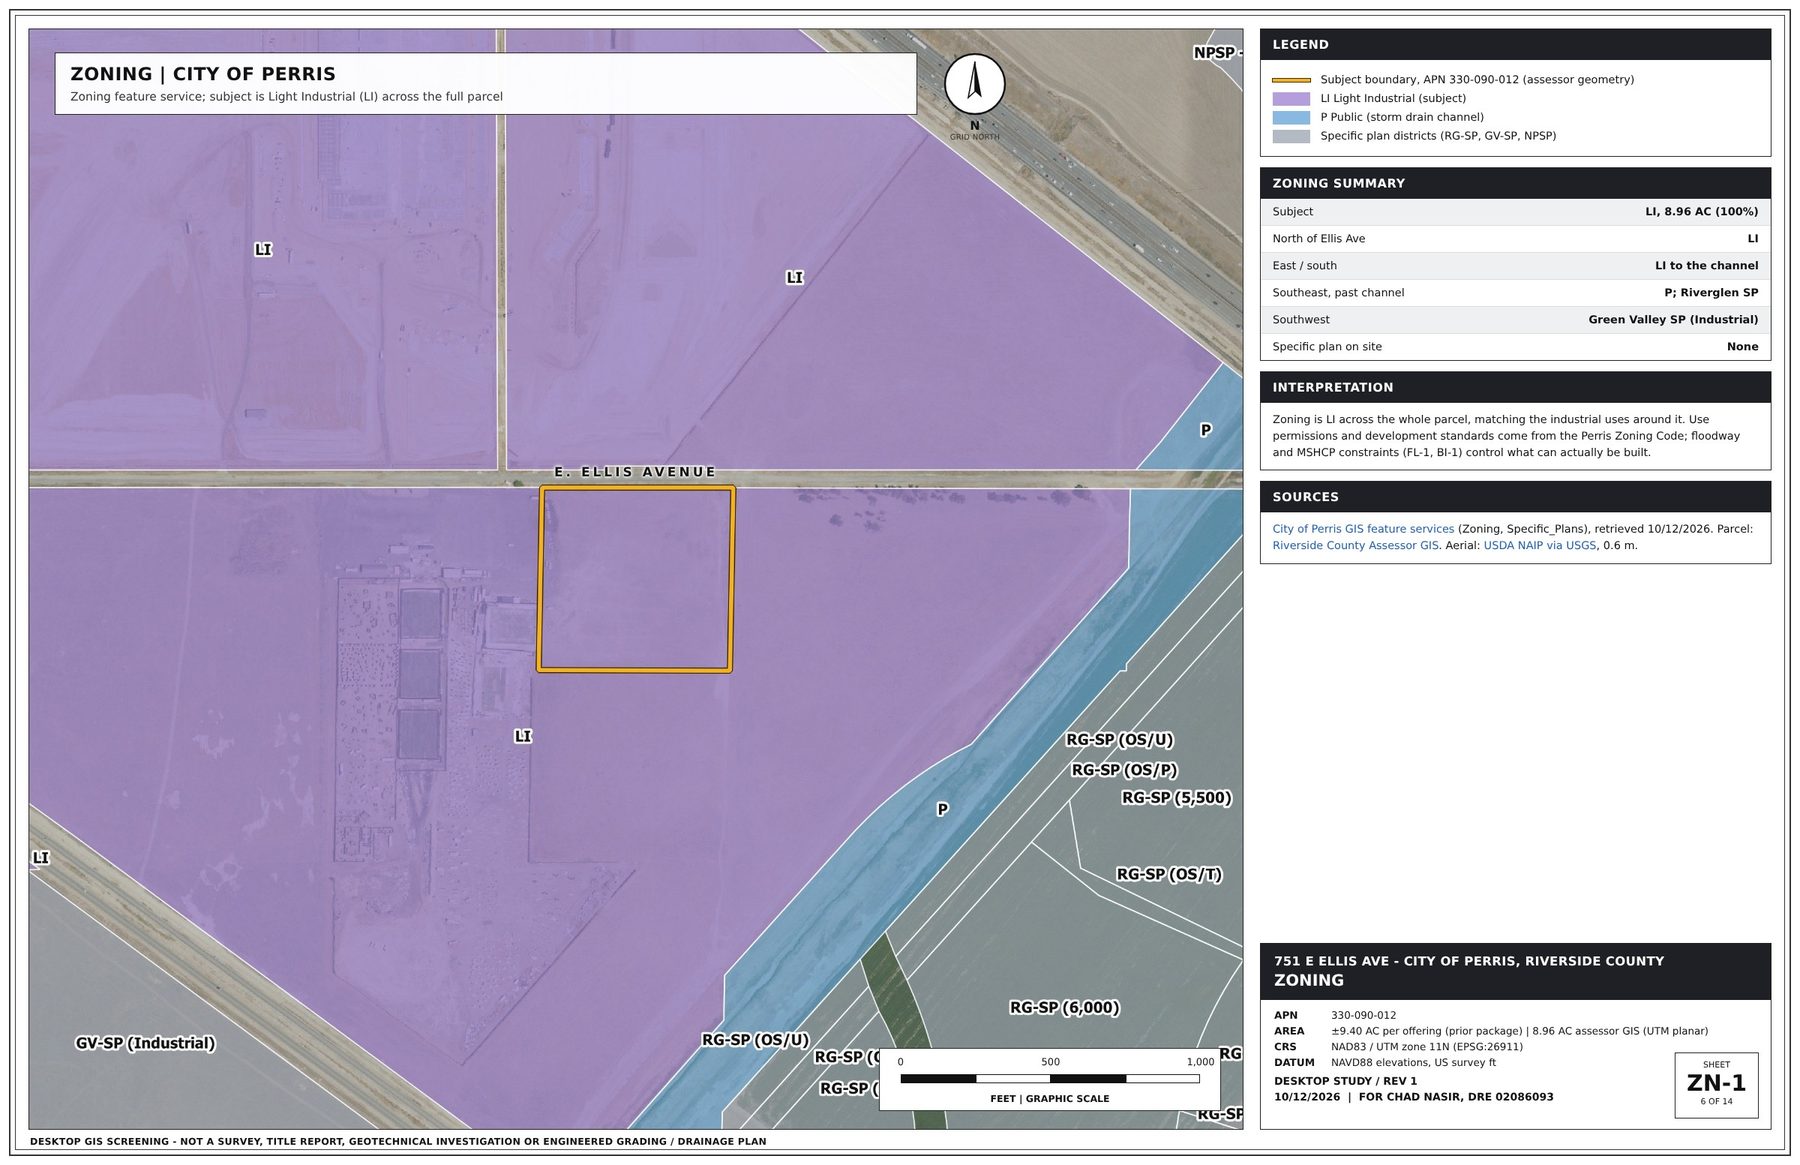Open the Riverside County Assessor GIS link
1800x1165 pixels.
(1355, 546)
